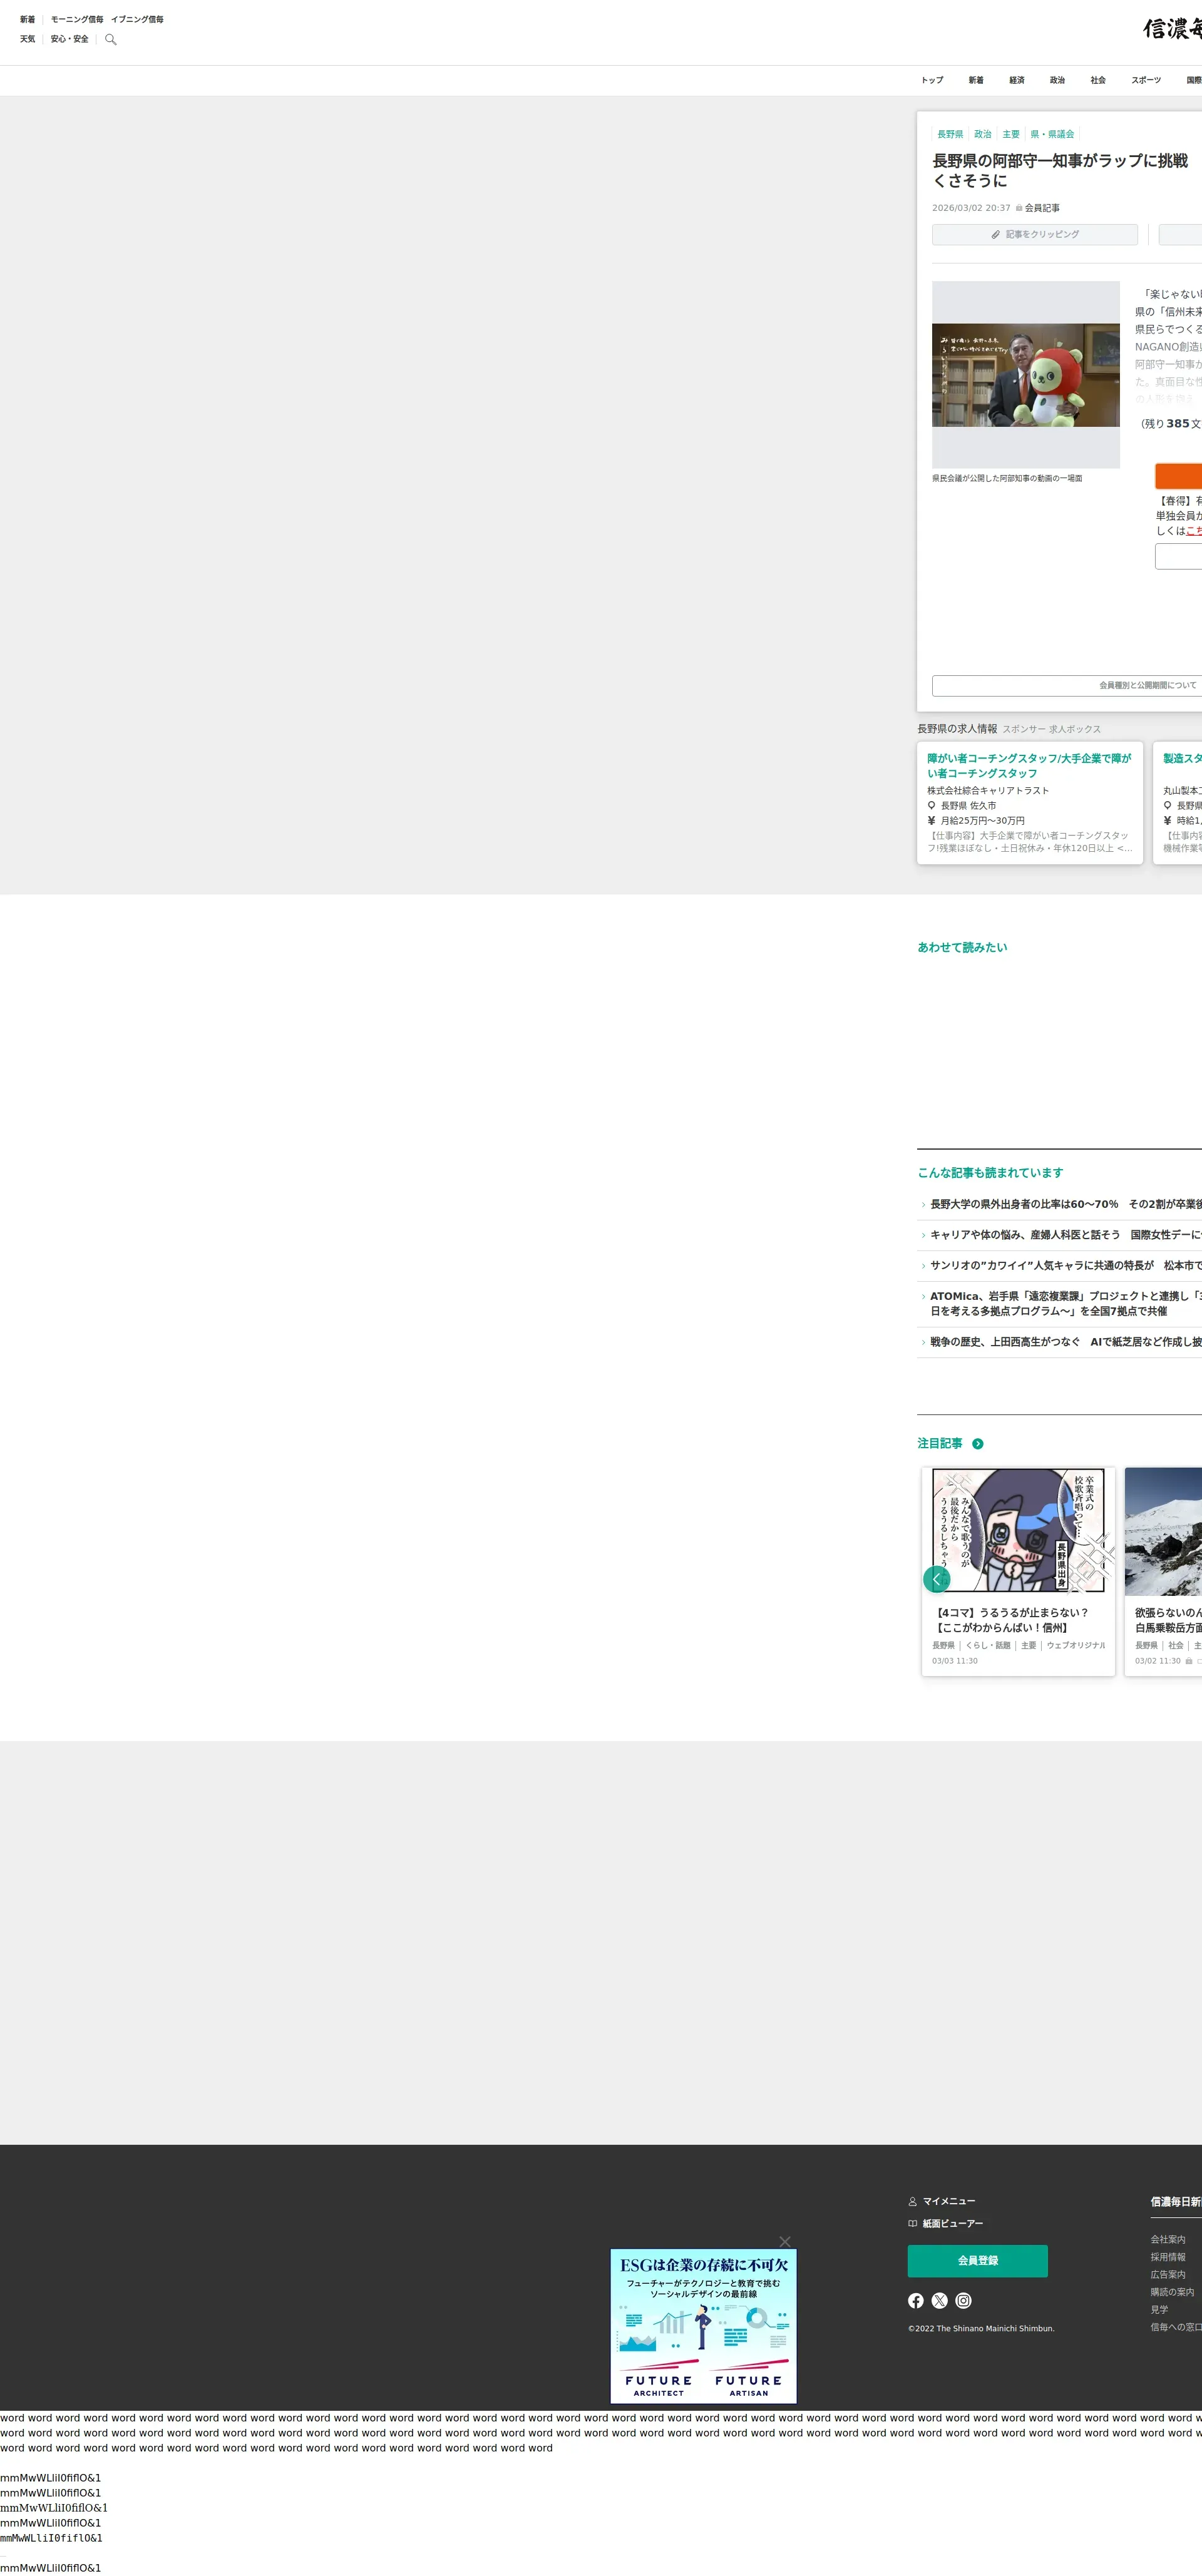
Task: Open the Instagram icon in footer
Action: tap(963, 2300)
